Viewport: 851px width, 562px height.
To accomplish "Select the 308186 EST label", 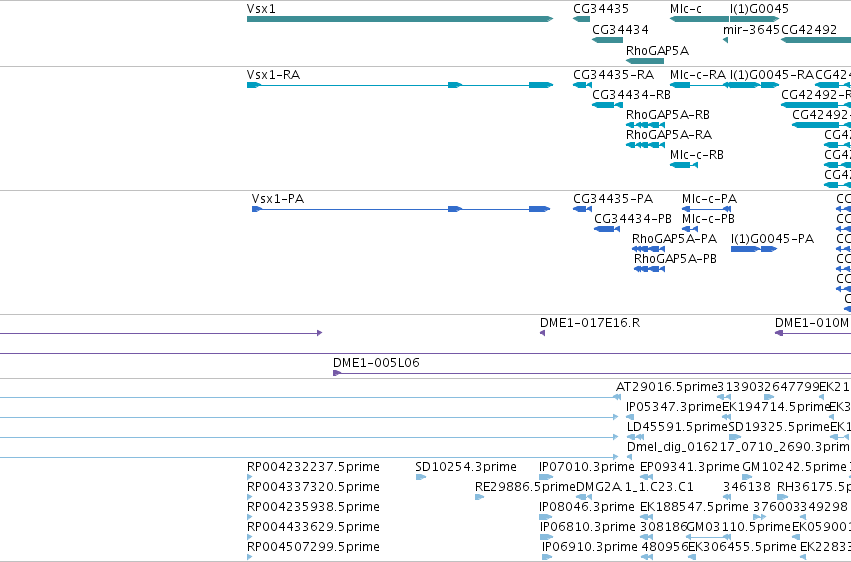I will tap(663, 527).
